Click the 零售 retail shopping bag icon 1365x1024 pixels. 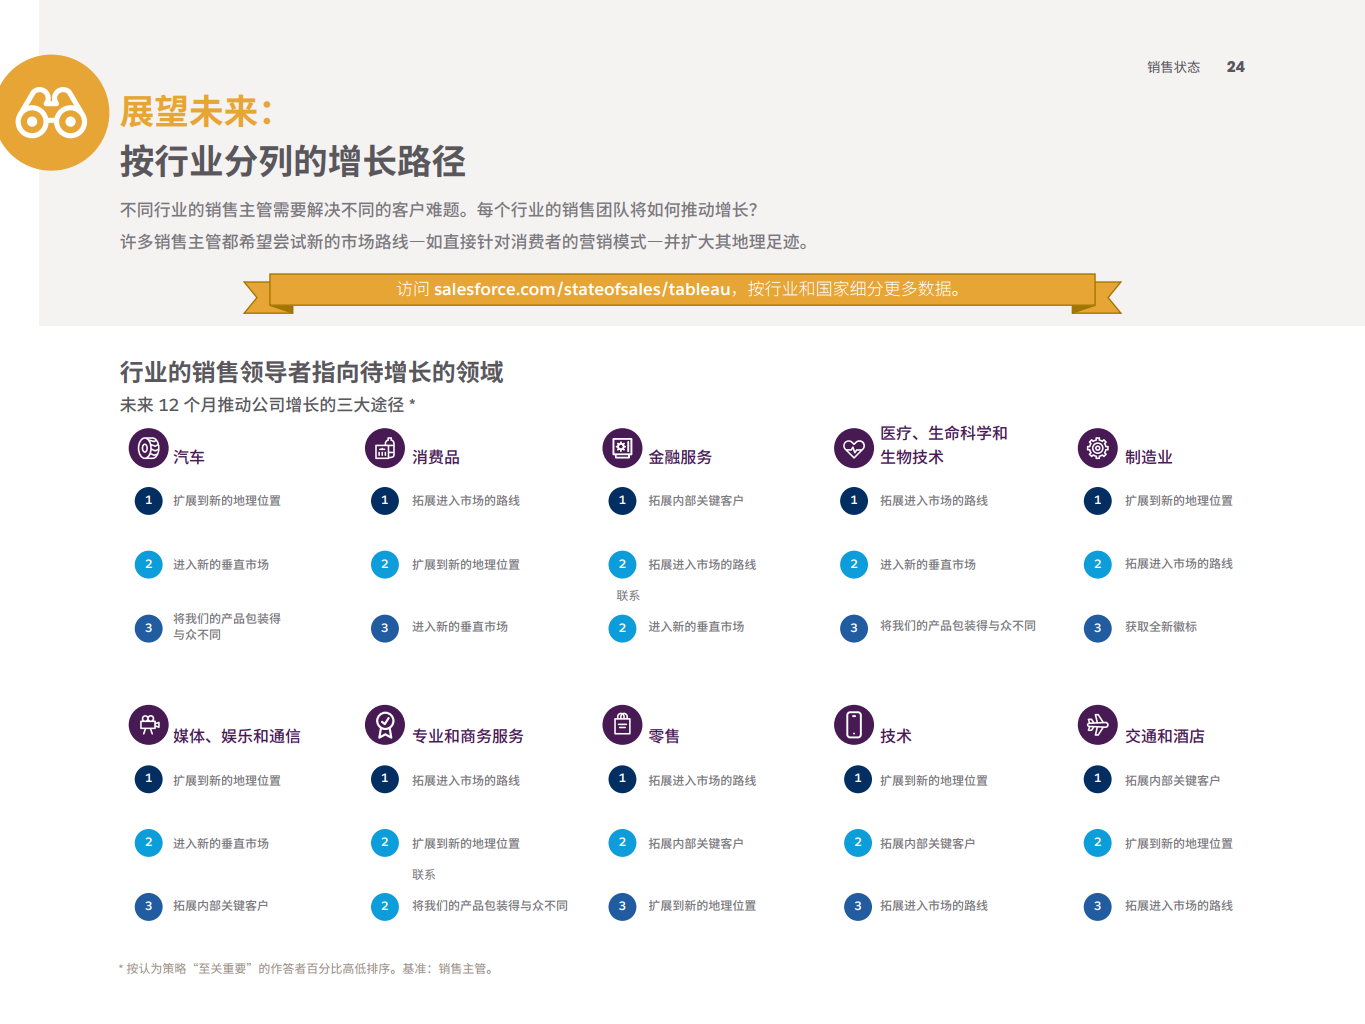[x=622, y=725]
